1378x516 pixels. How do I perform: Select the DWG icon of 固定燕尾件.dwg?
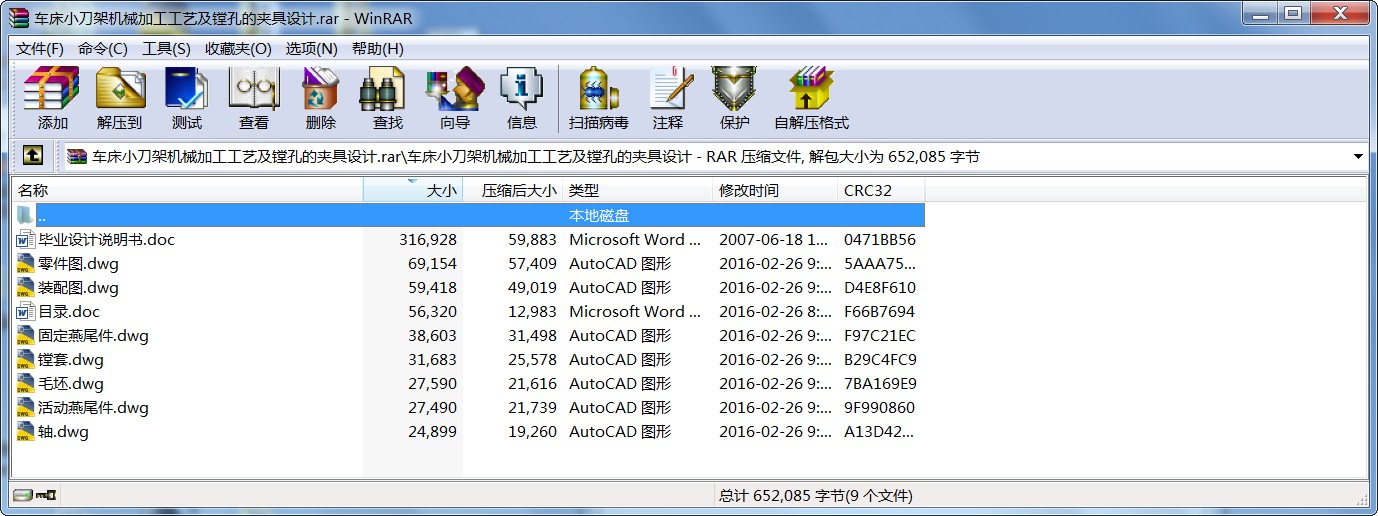[26, 336]
